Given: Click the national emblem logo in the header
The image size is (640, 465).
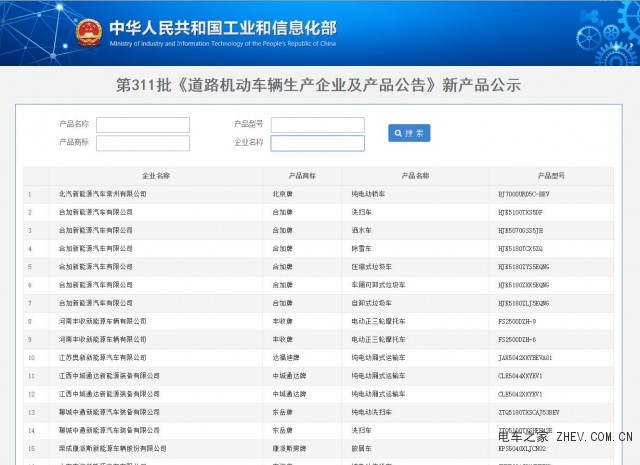Looking at the screenshot, I should coord(89,33).
